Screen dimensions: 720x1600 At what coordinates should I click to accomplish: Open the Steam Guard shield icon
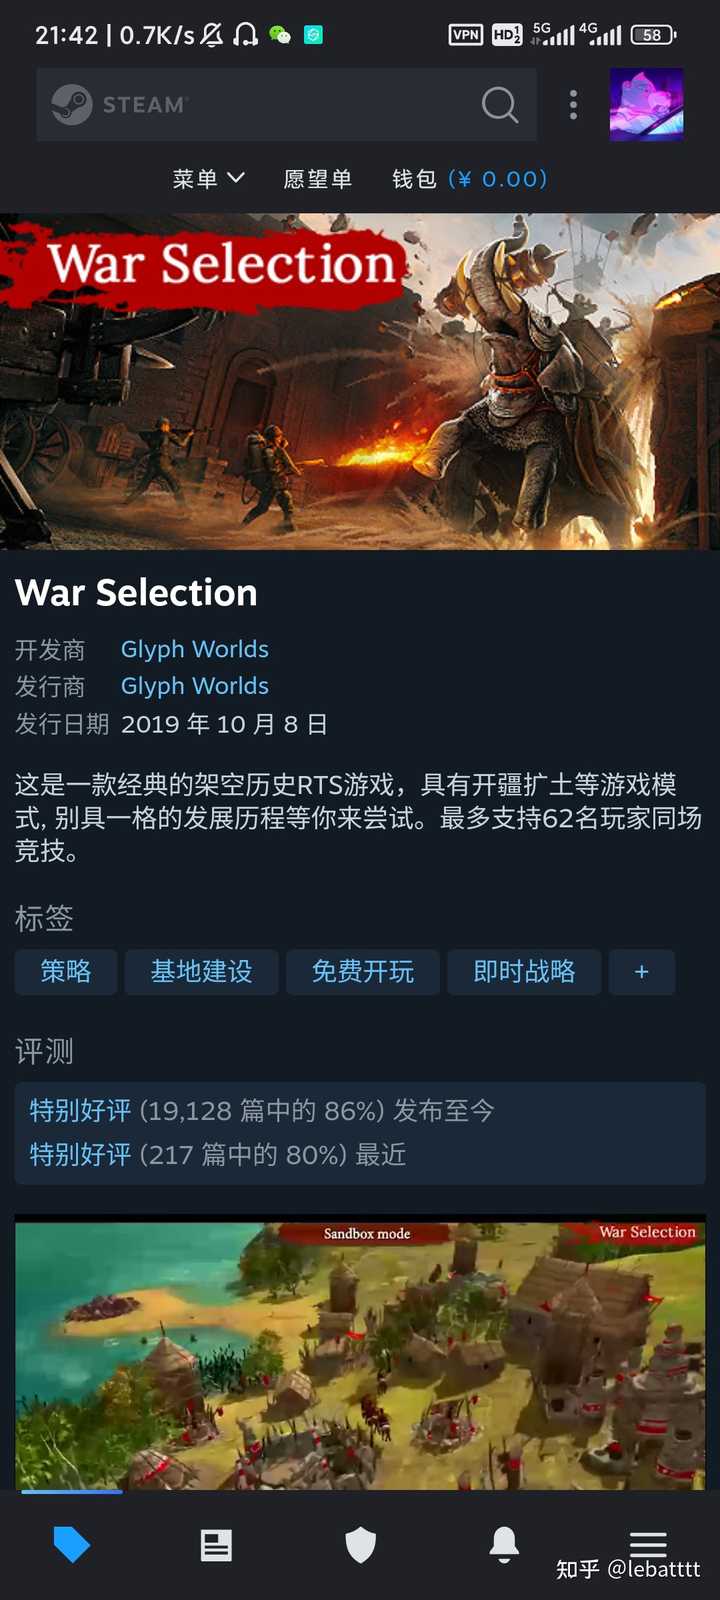click(x=361, y=1545)
